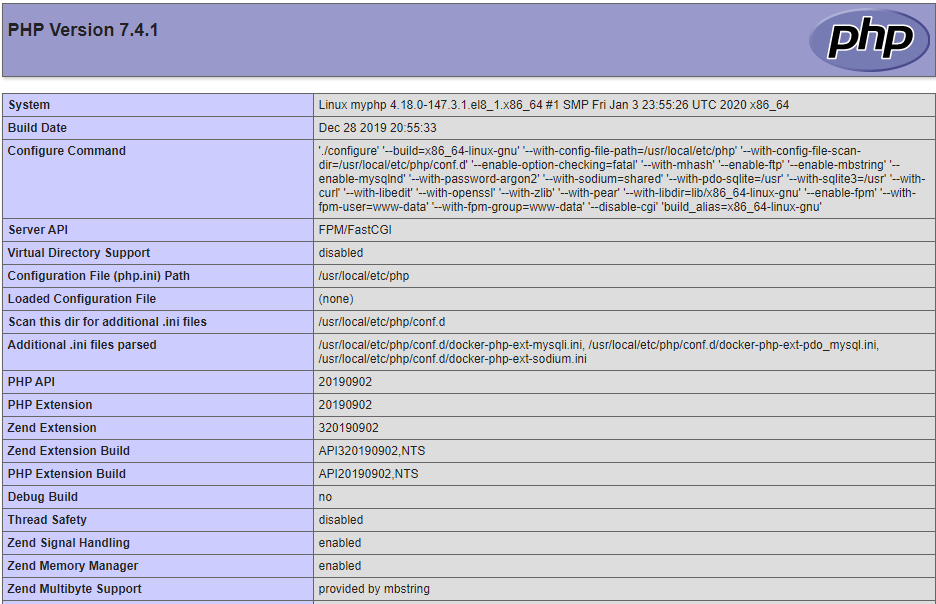Click the Debug Build label
936x604 pixels.
(42, 497)
